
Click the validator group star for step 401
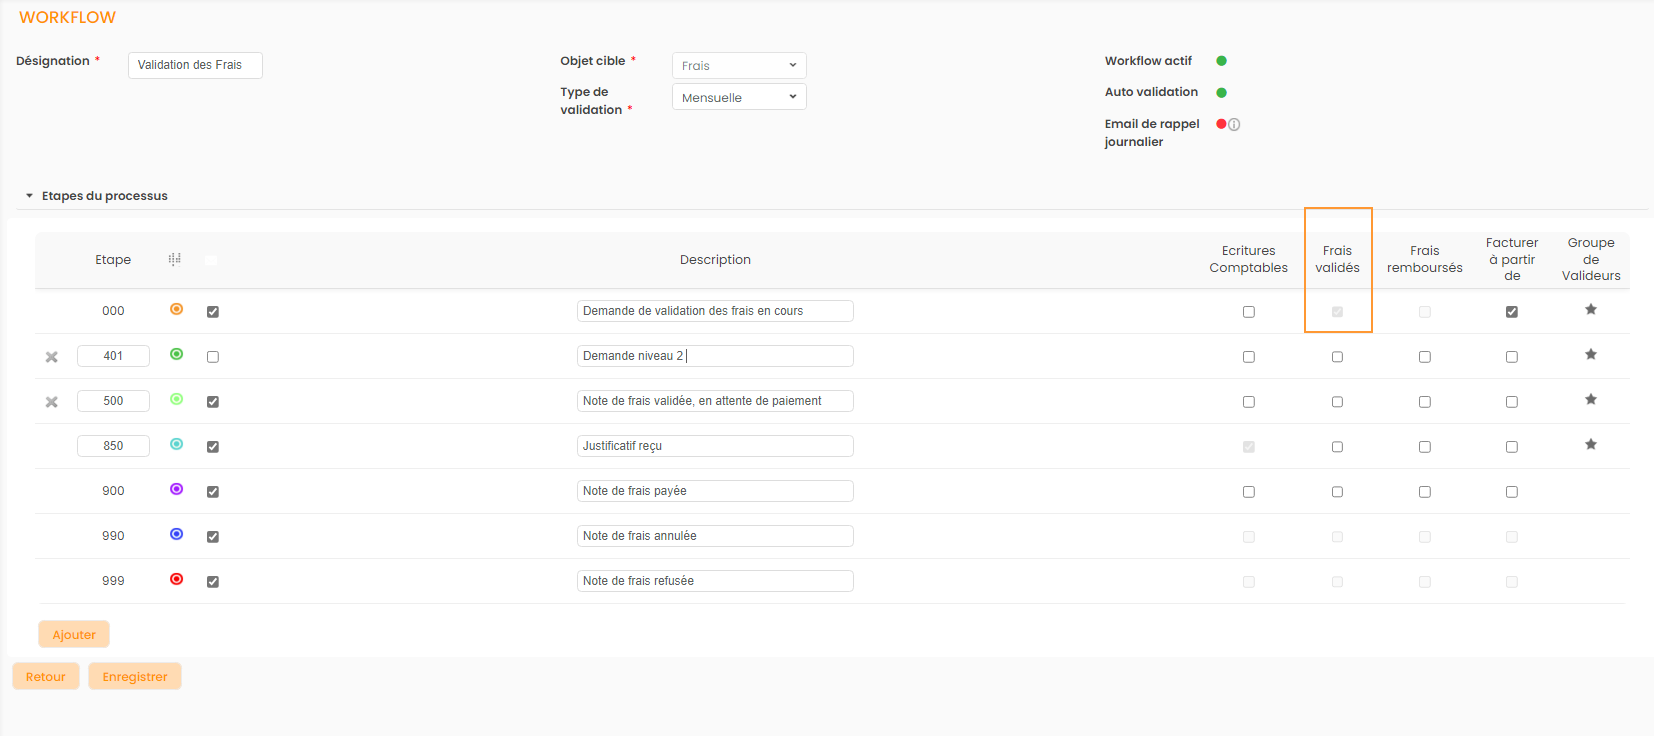(x=1590, y=355)
